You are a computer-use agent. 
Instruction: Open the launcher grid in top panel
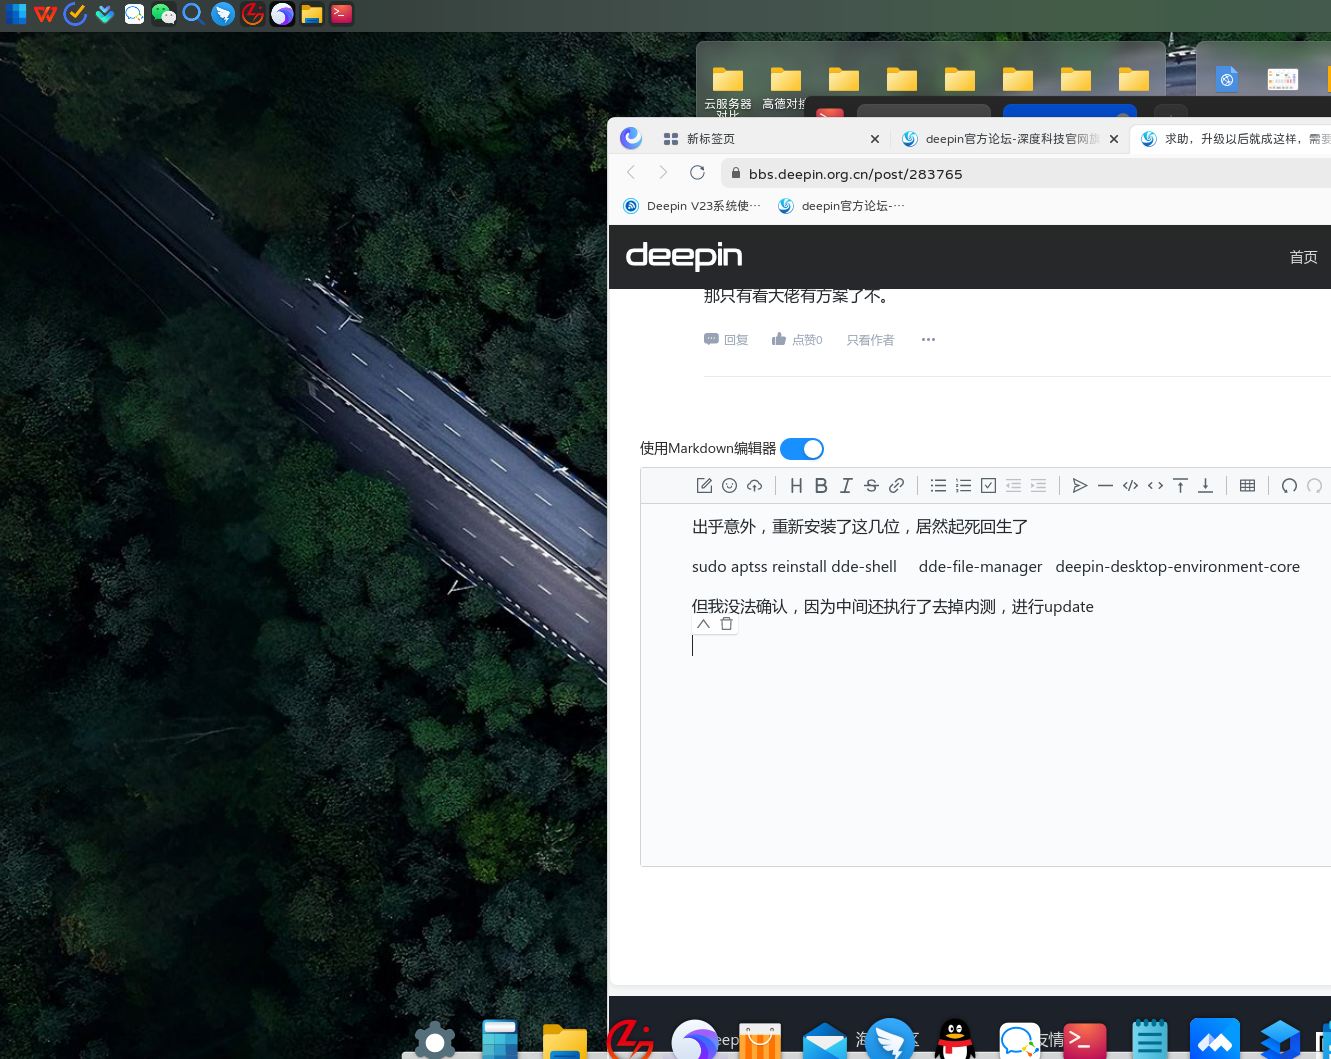(16, 14)
